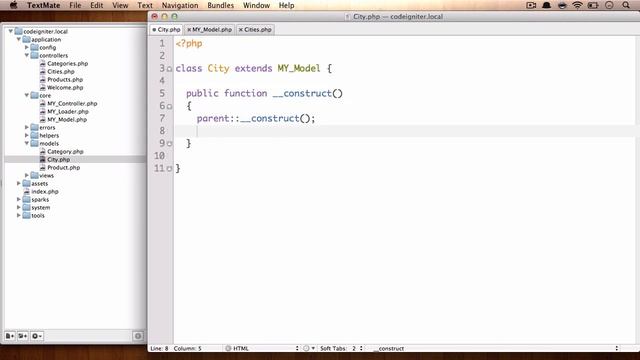Click the new folder button in the project drawer
The height and width of the screenshot is (360, 640).
point(22,336)
